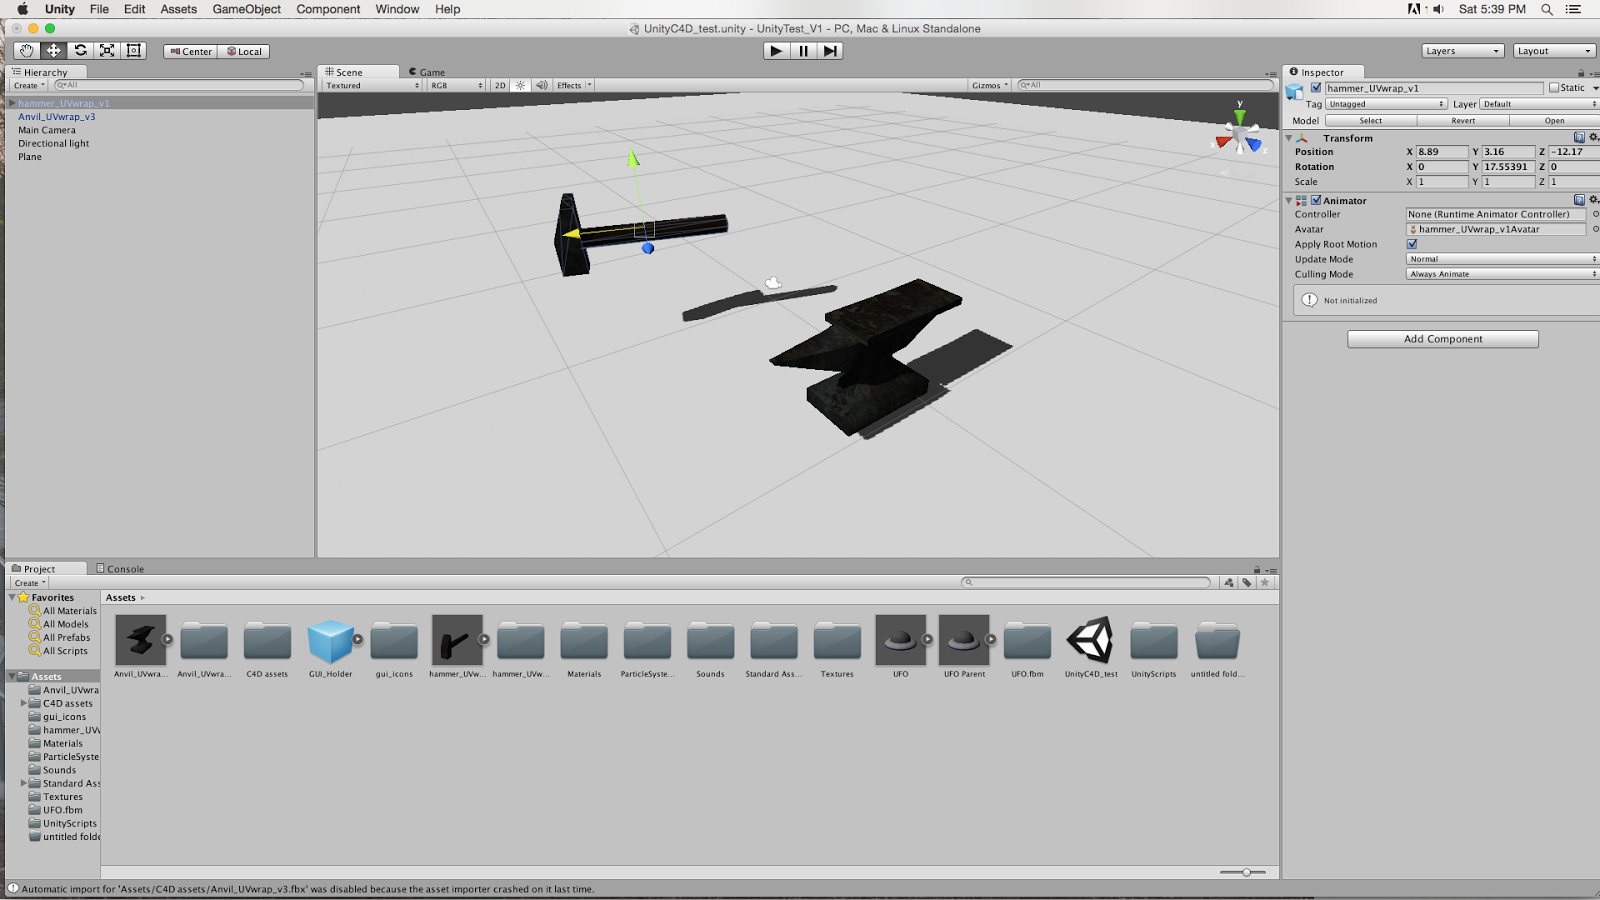The image size is (1600, 900).
Task: Select the Scale tool in the toolbar
Action: click(107, 51)
